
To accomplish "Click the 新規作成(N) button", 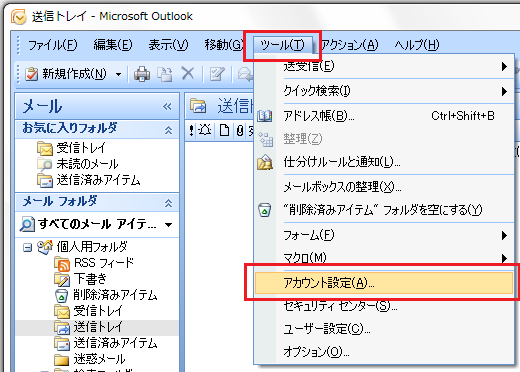I will coord(66,74).
